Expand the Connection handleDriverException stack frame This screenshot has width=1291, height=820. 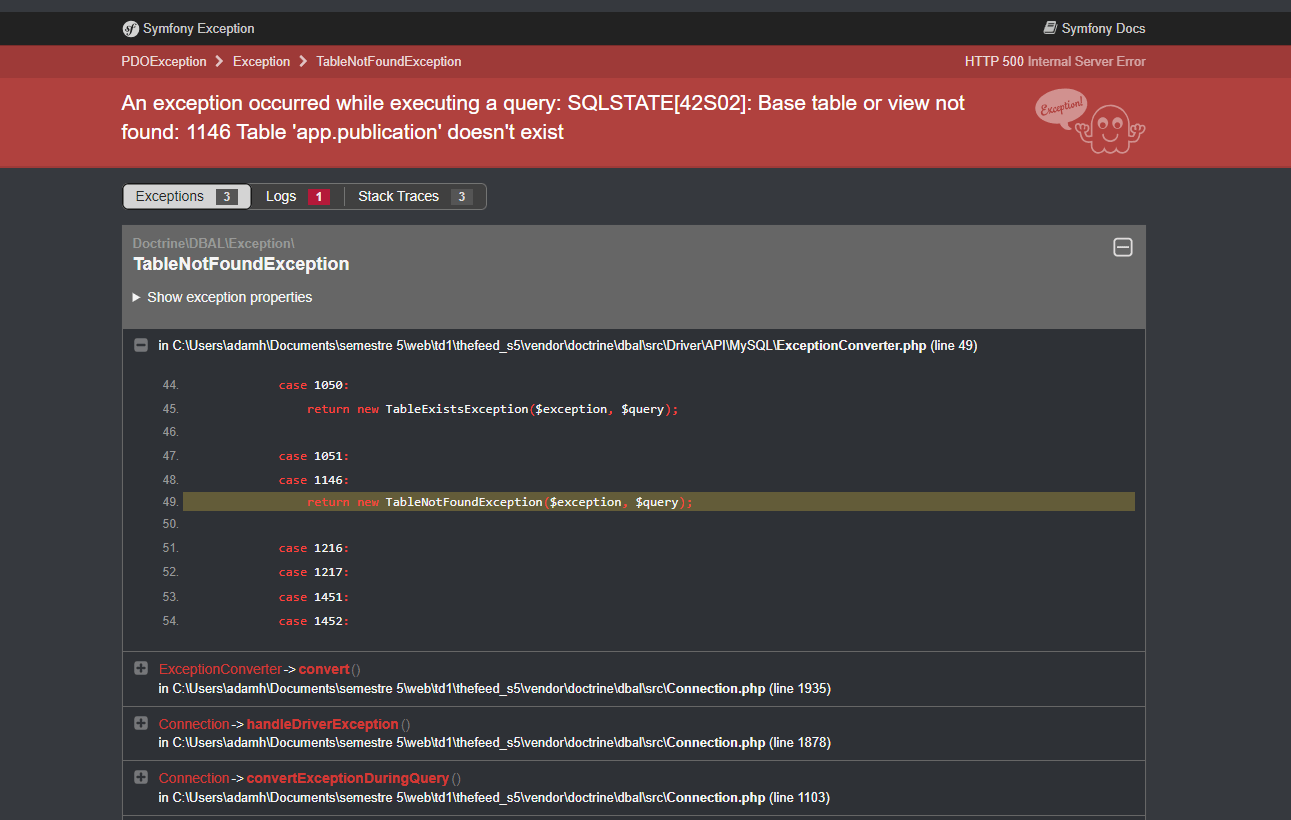point(140,722)
